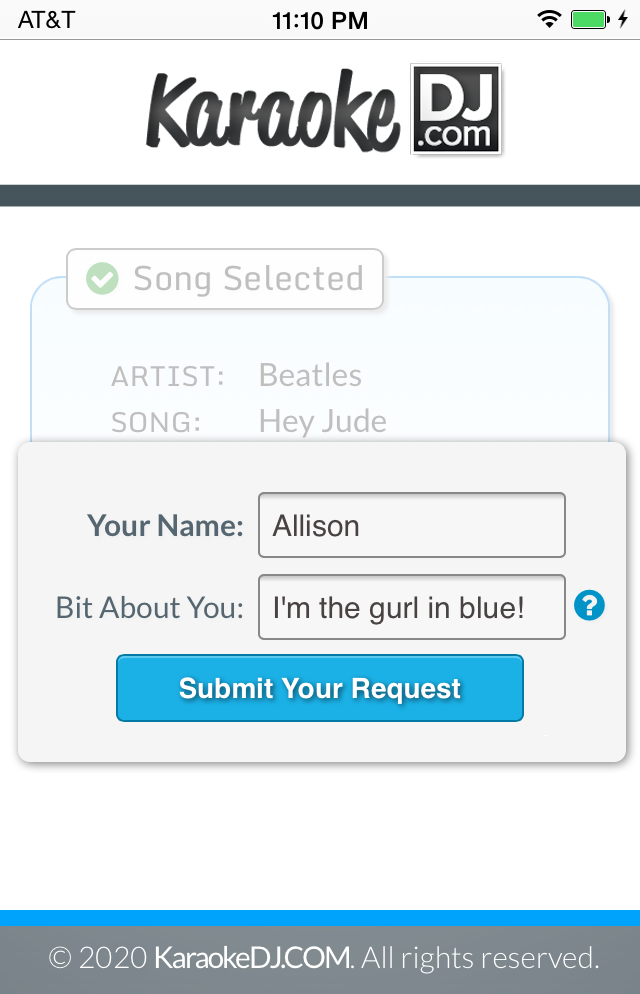The width and height of the screenshot is (640, 994).
Task: Click the Song Selected badge
Action: coord(225,279)
